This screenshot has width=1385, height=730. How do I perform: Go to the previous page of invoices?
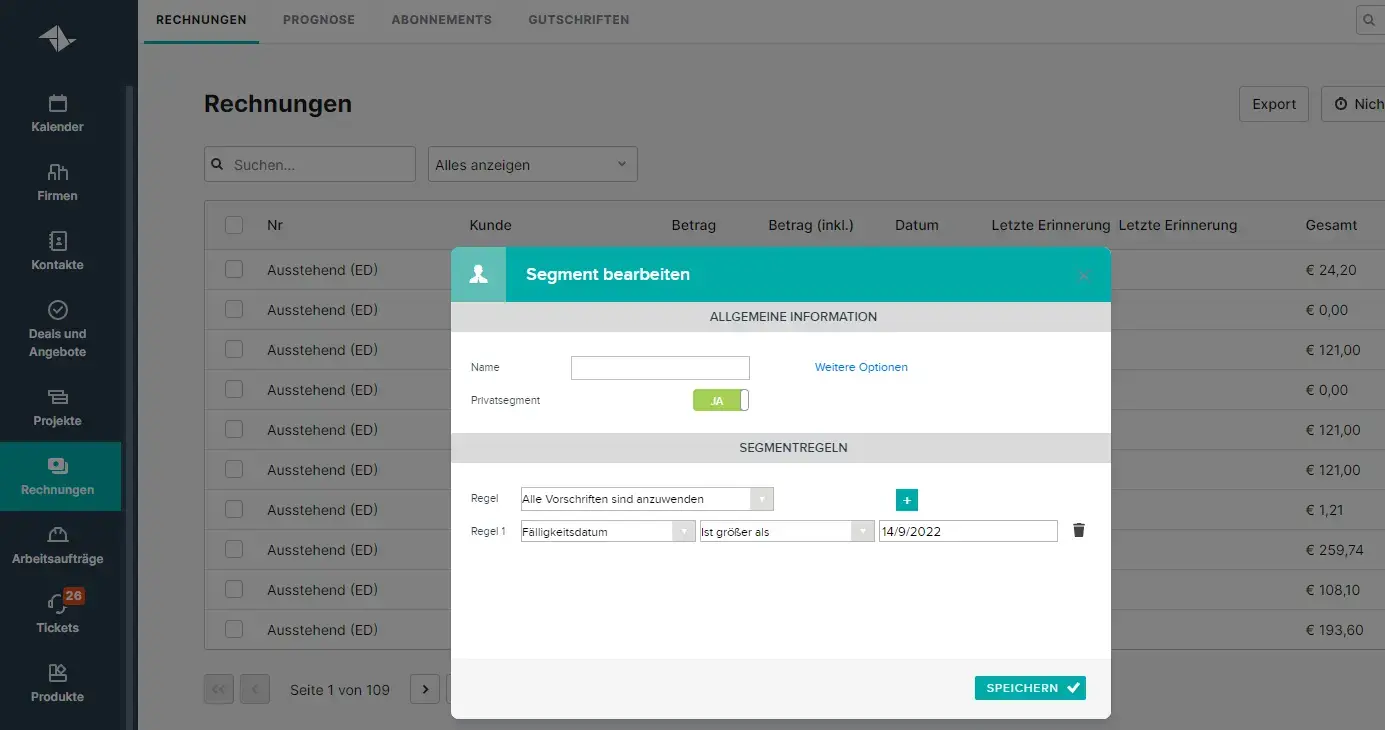(255, 689)
